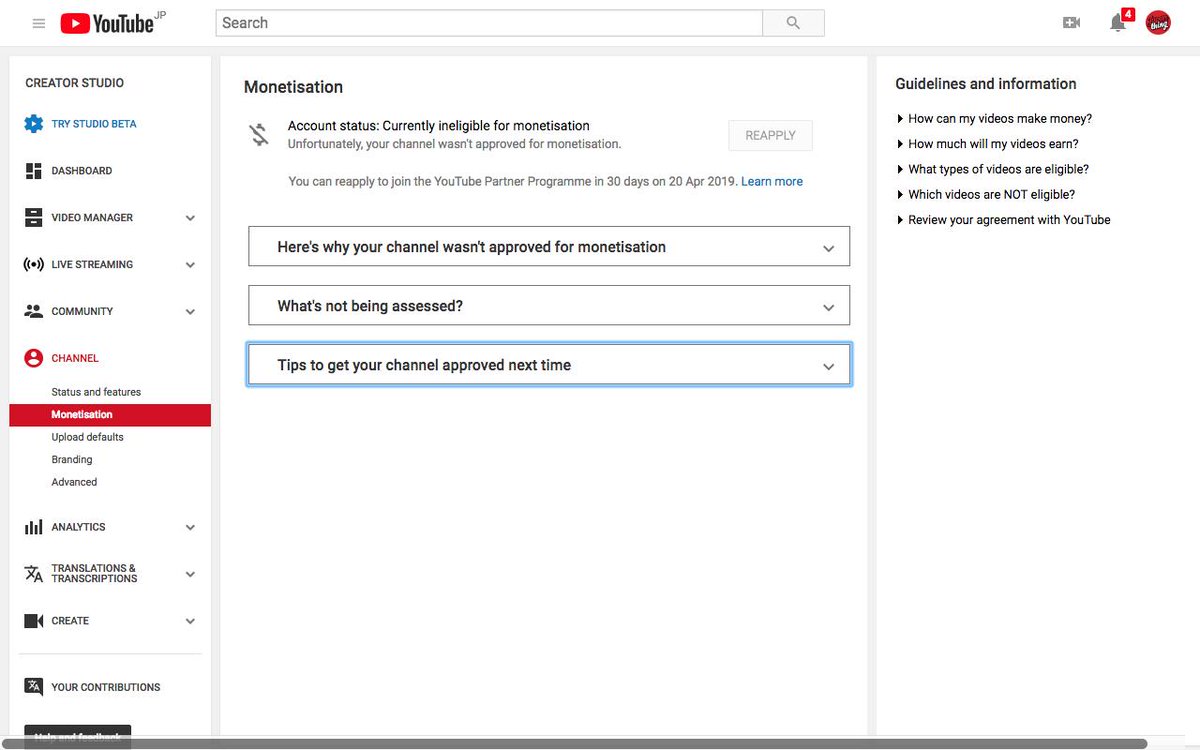
Task: Click Try Studio Beta link
Action: [x=94, y=124]
